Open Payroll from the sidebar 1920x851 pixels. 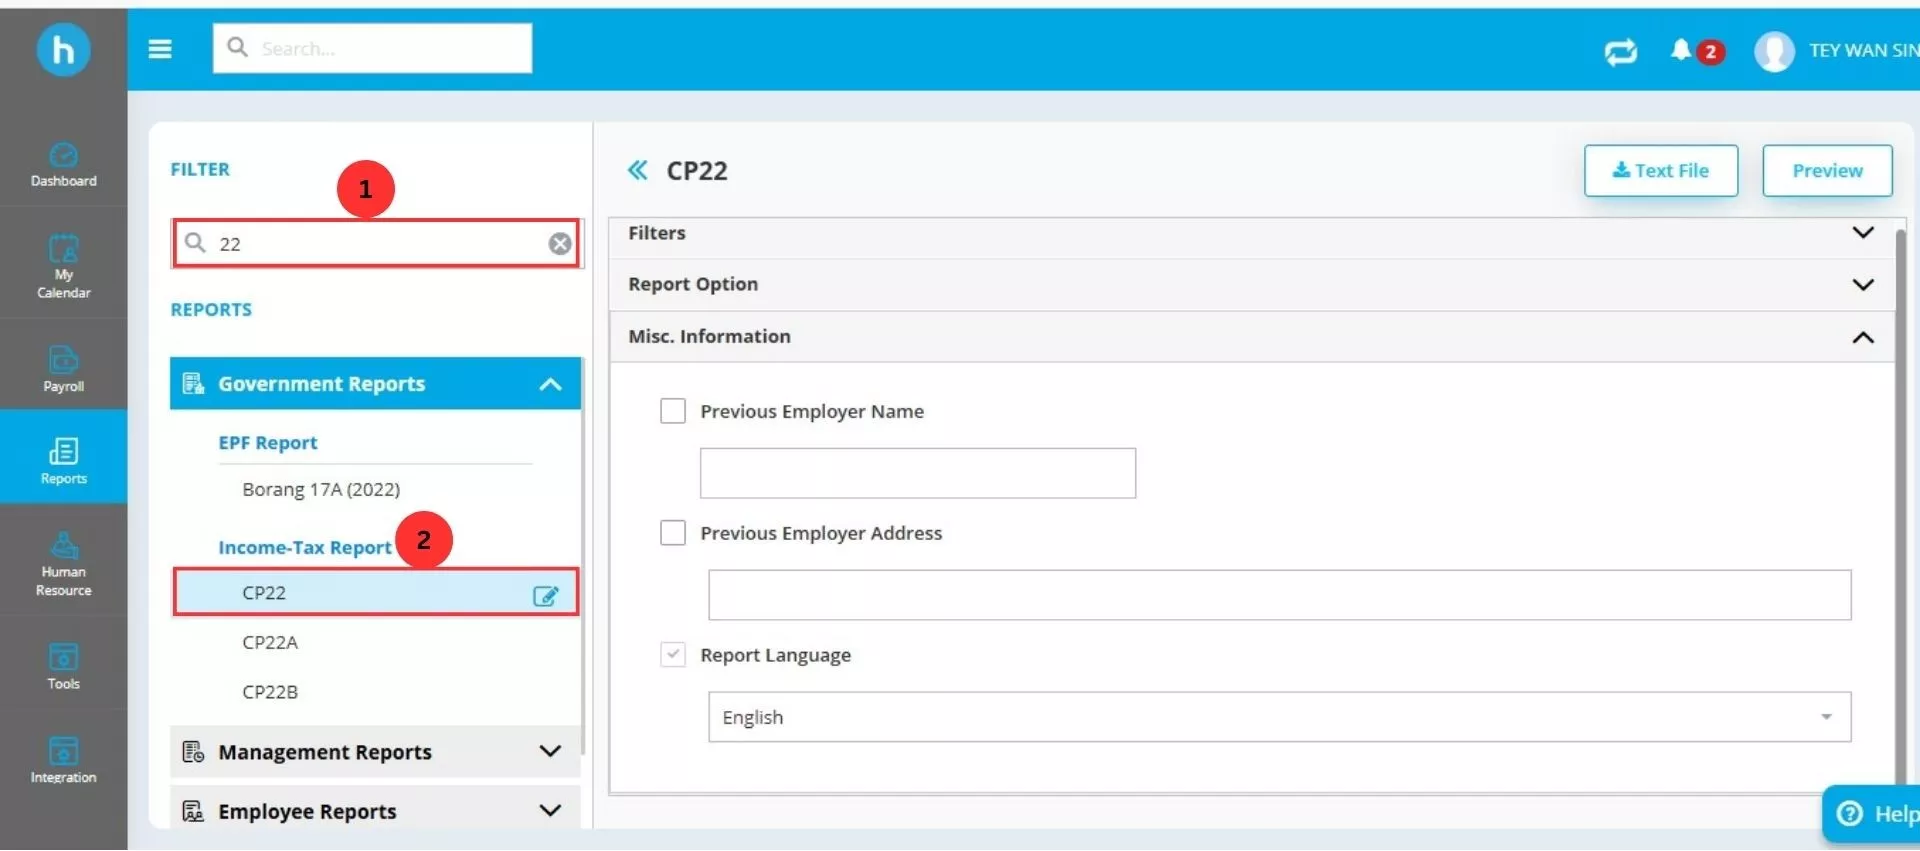point(63,367)
